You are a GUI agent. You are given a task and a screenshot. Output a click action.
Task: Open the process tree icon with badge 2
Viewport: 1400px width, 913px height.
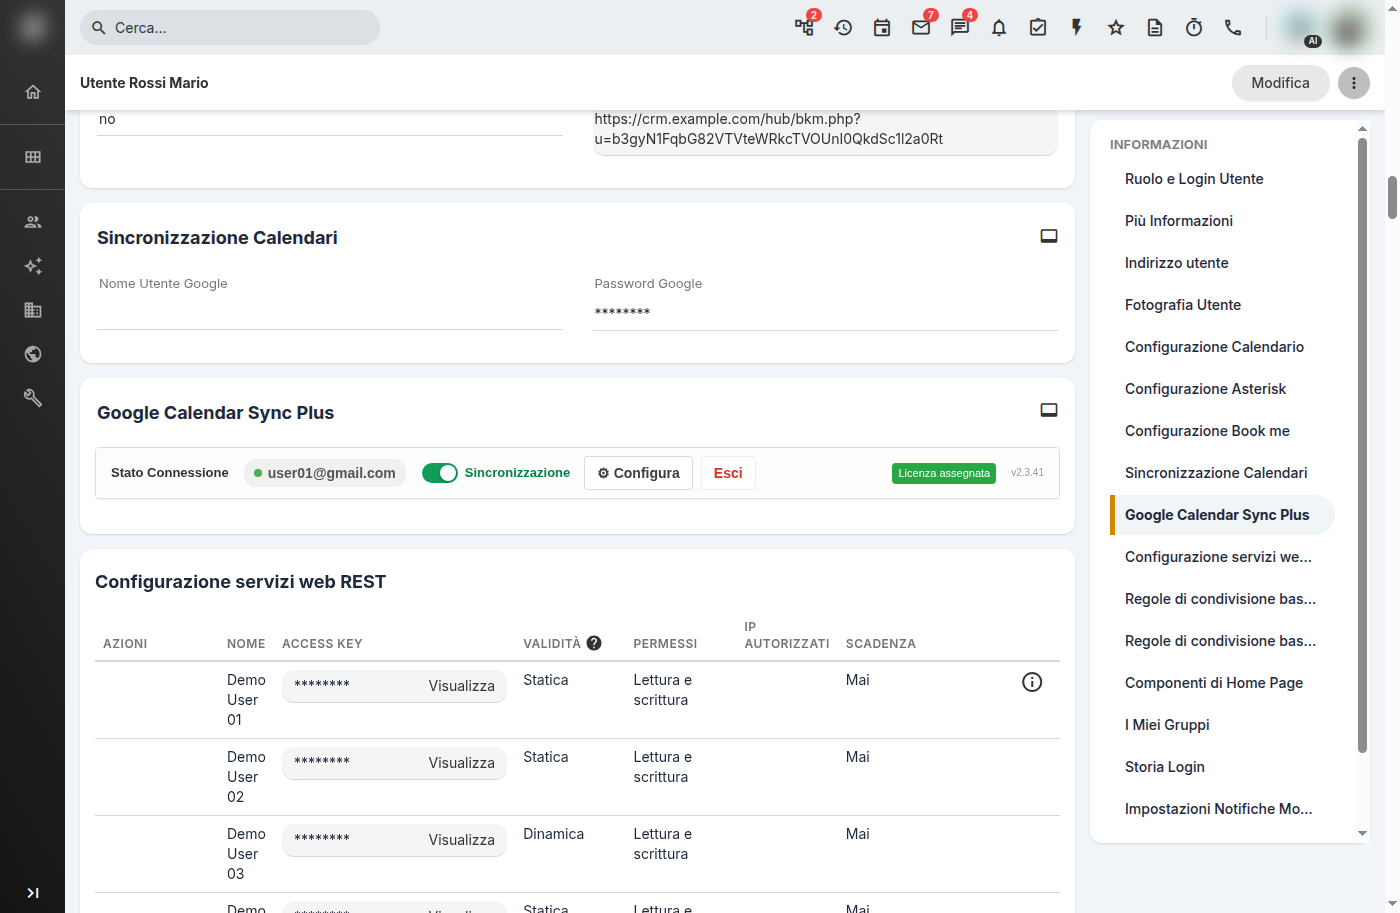coord(804,27)
